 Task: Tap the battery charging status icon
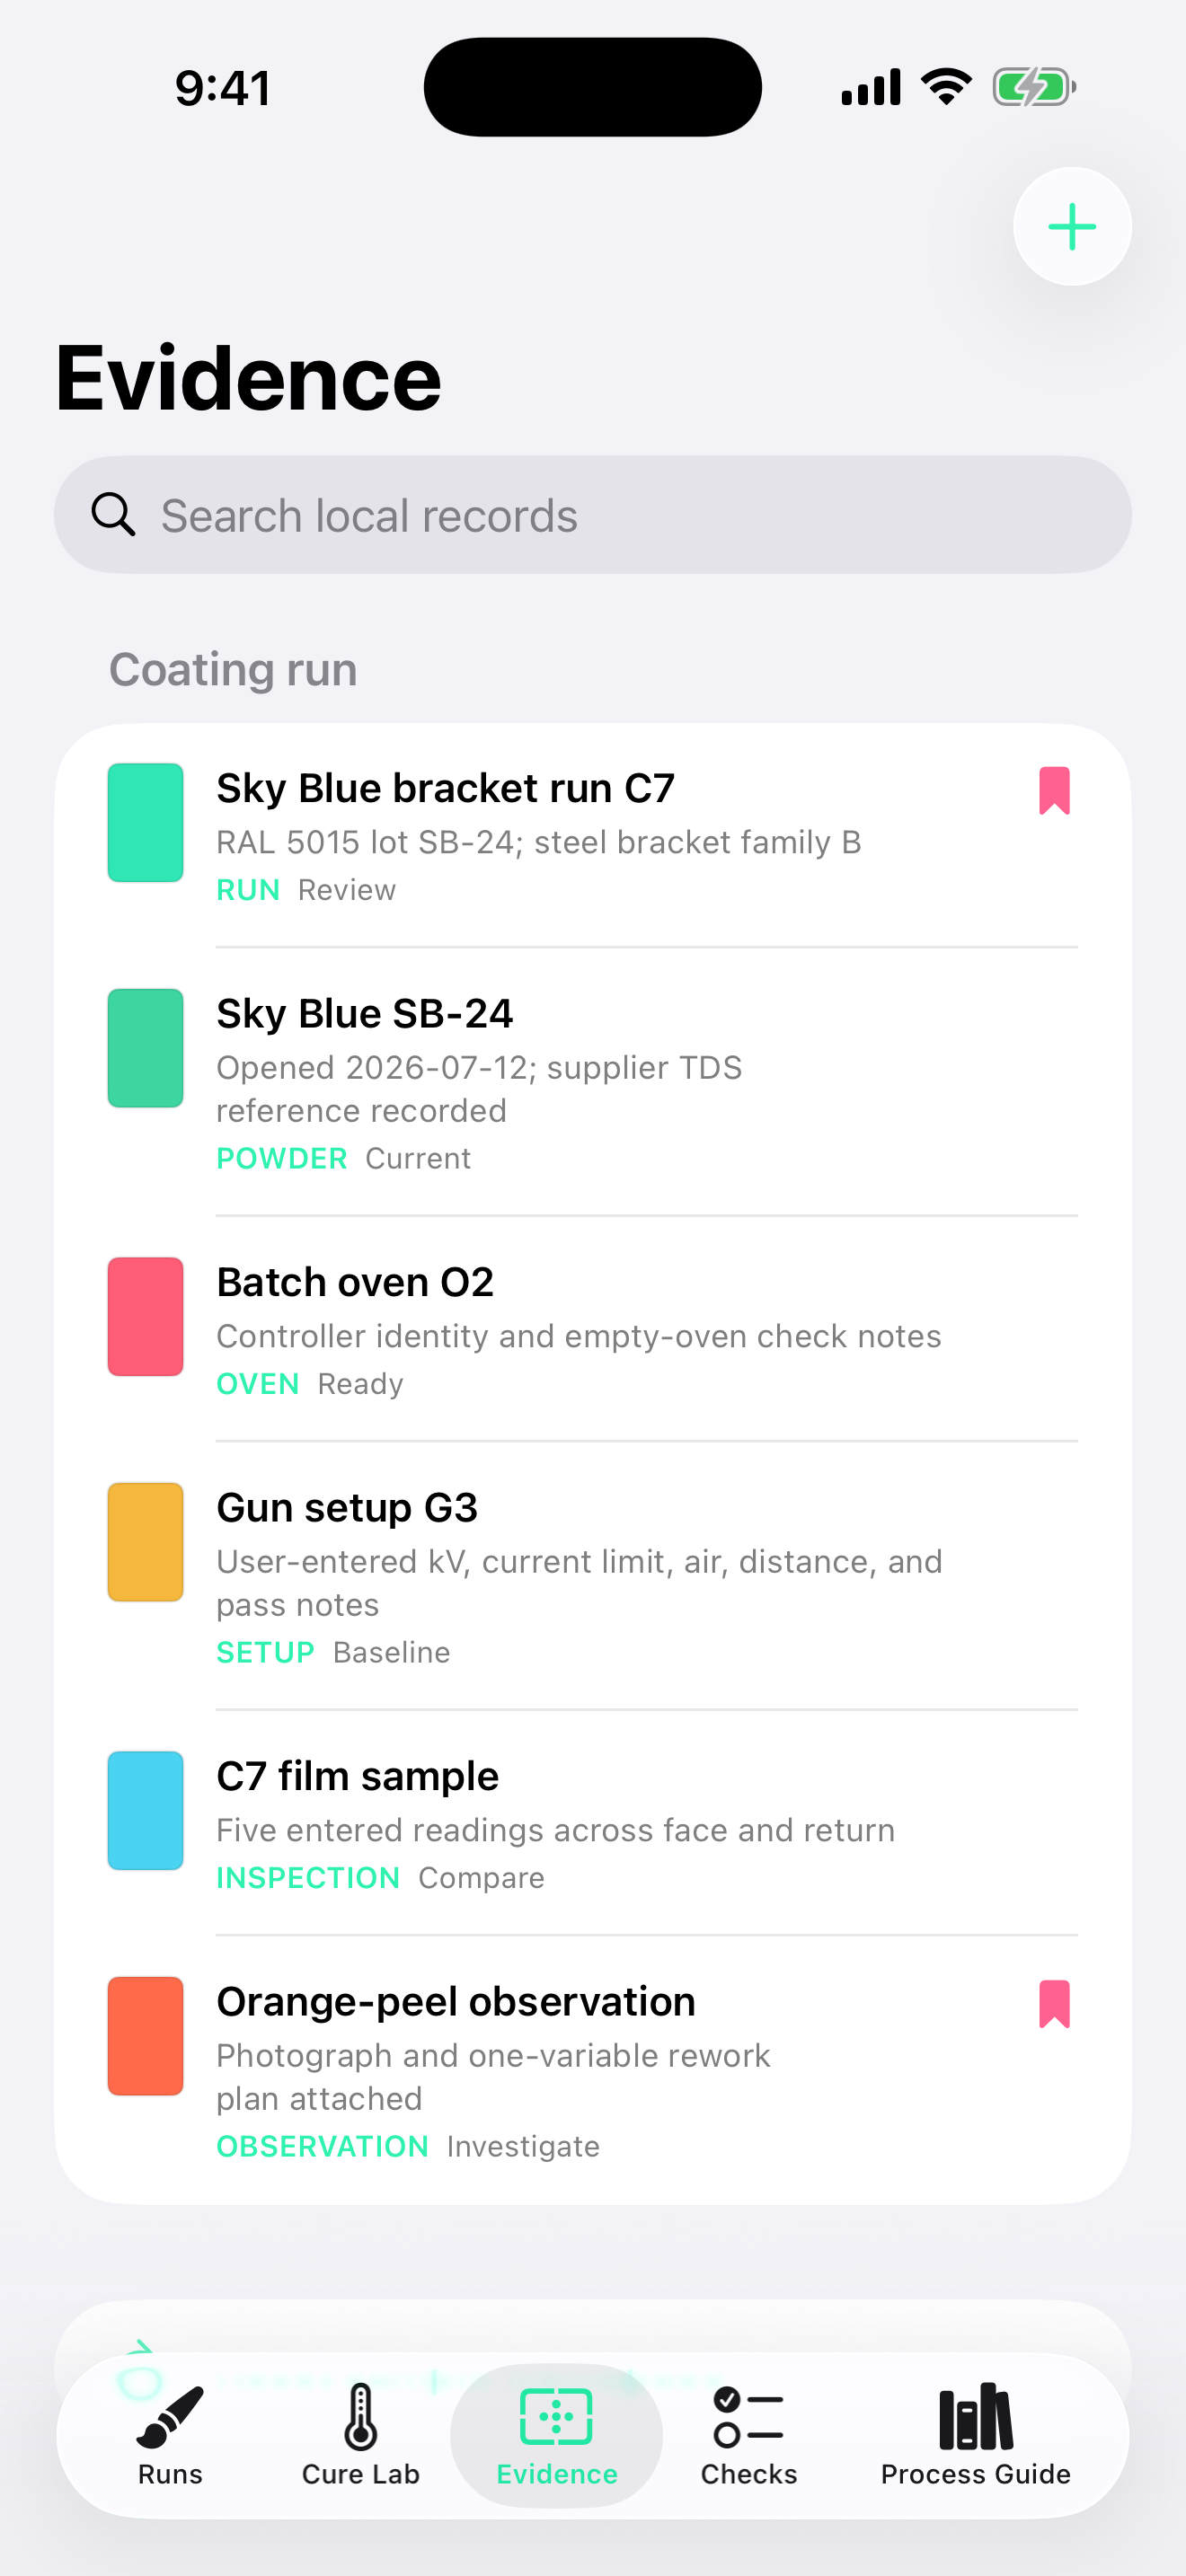pyautogui.click(x=1034, y=87)
